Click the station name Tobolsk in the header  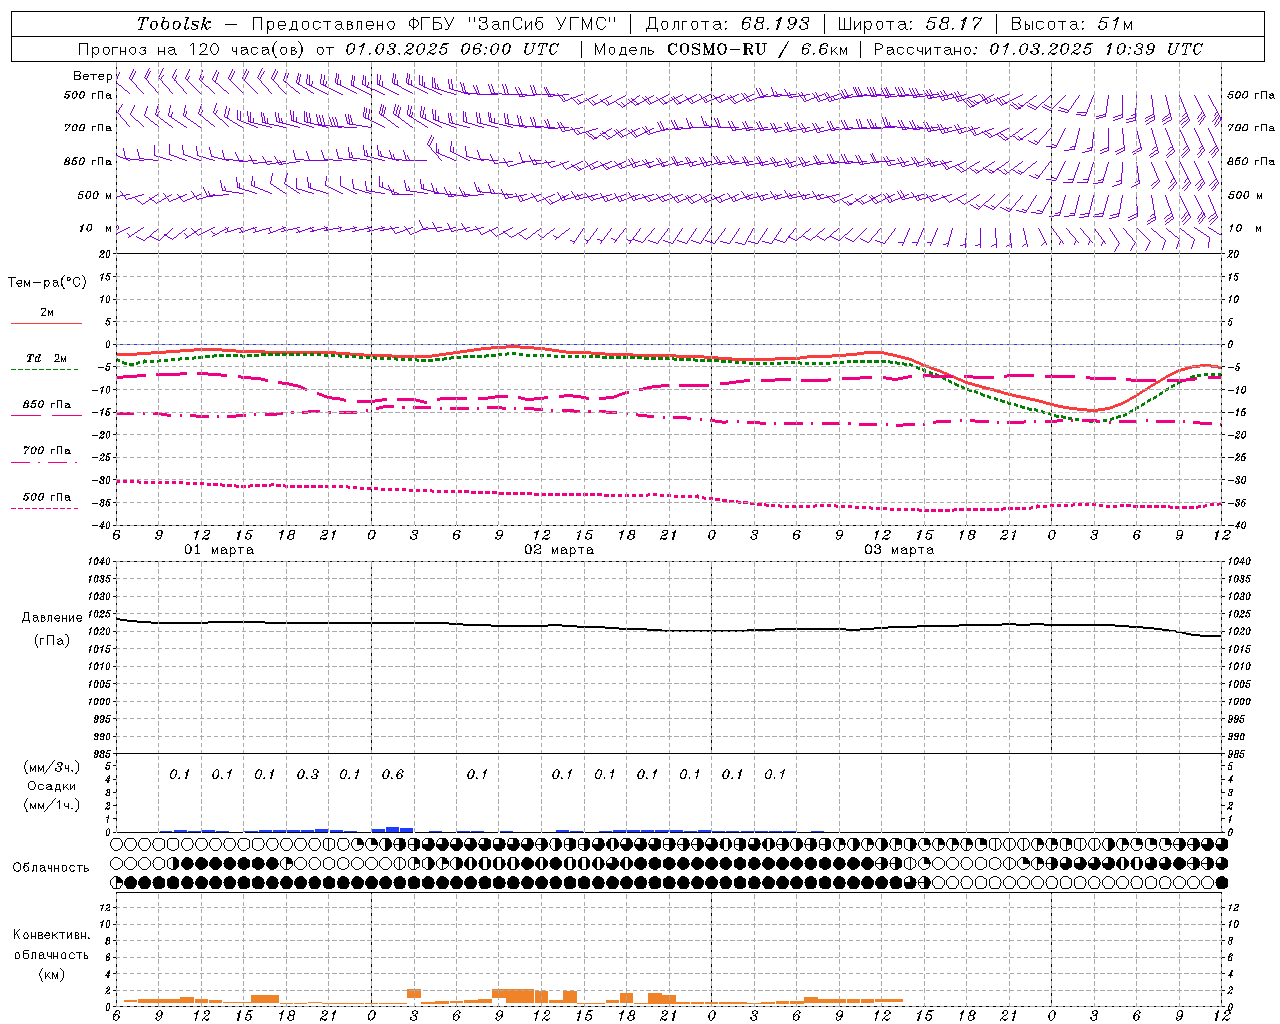[x=175, y=24]
